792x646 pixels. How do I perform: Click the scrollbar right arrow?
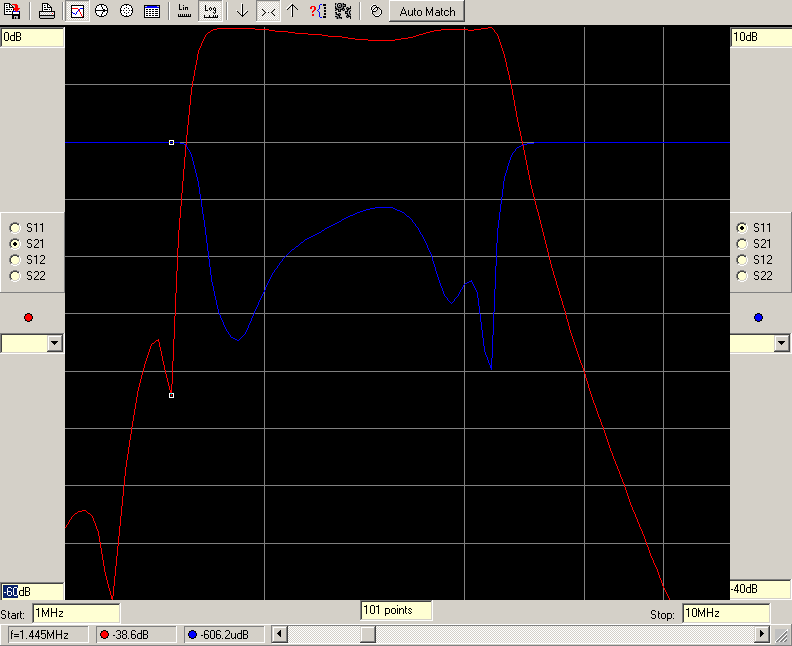pyautogui.click(x=762, y=634)
